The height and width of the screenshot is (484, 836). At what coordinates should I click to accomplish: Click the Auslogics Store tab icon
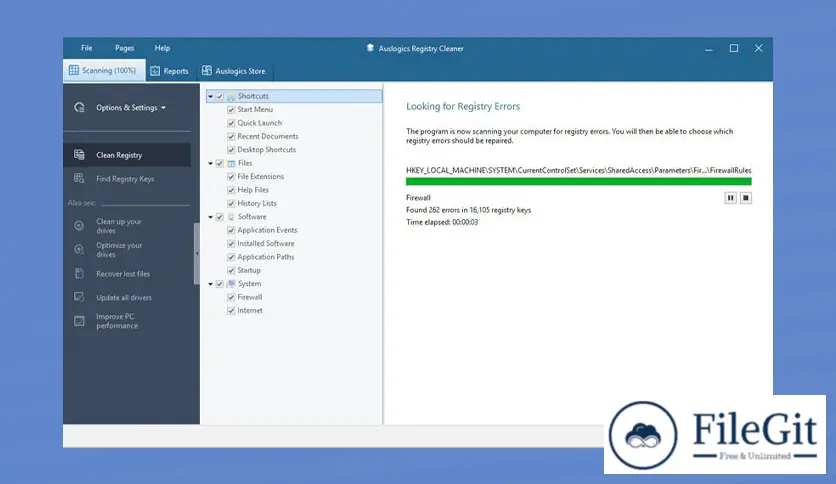[207, 70]
